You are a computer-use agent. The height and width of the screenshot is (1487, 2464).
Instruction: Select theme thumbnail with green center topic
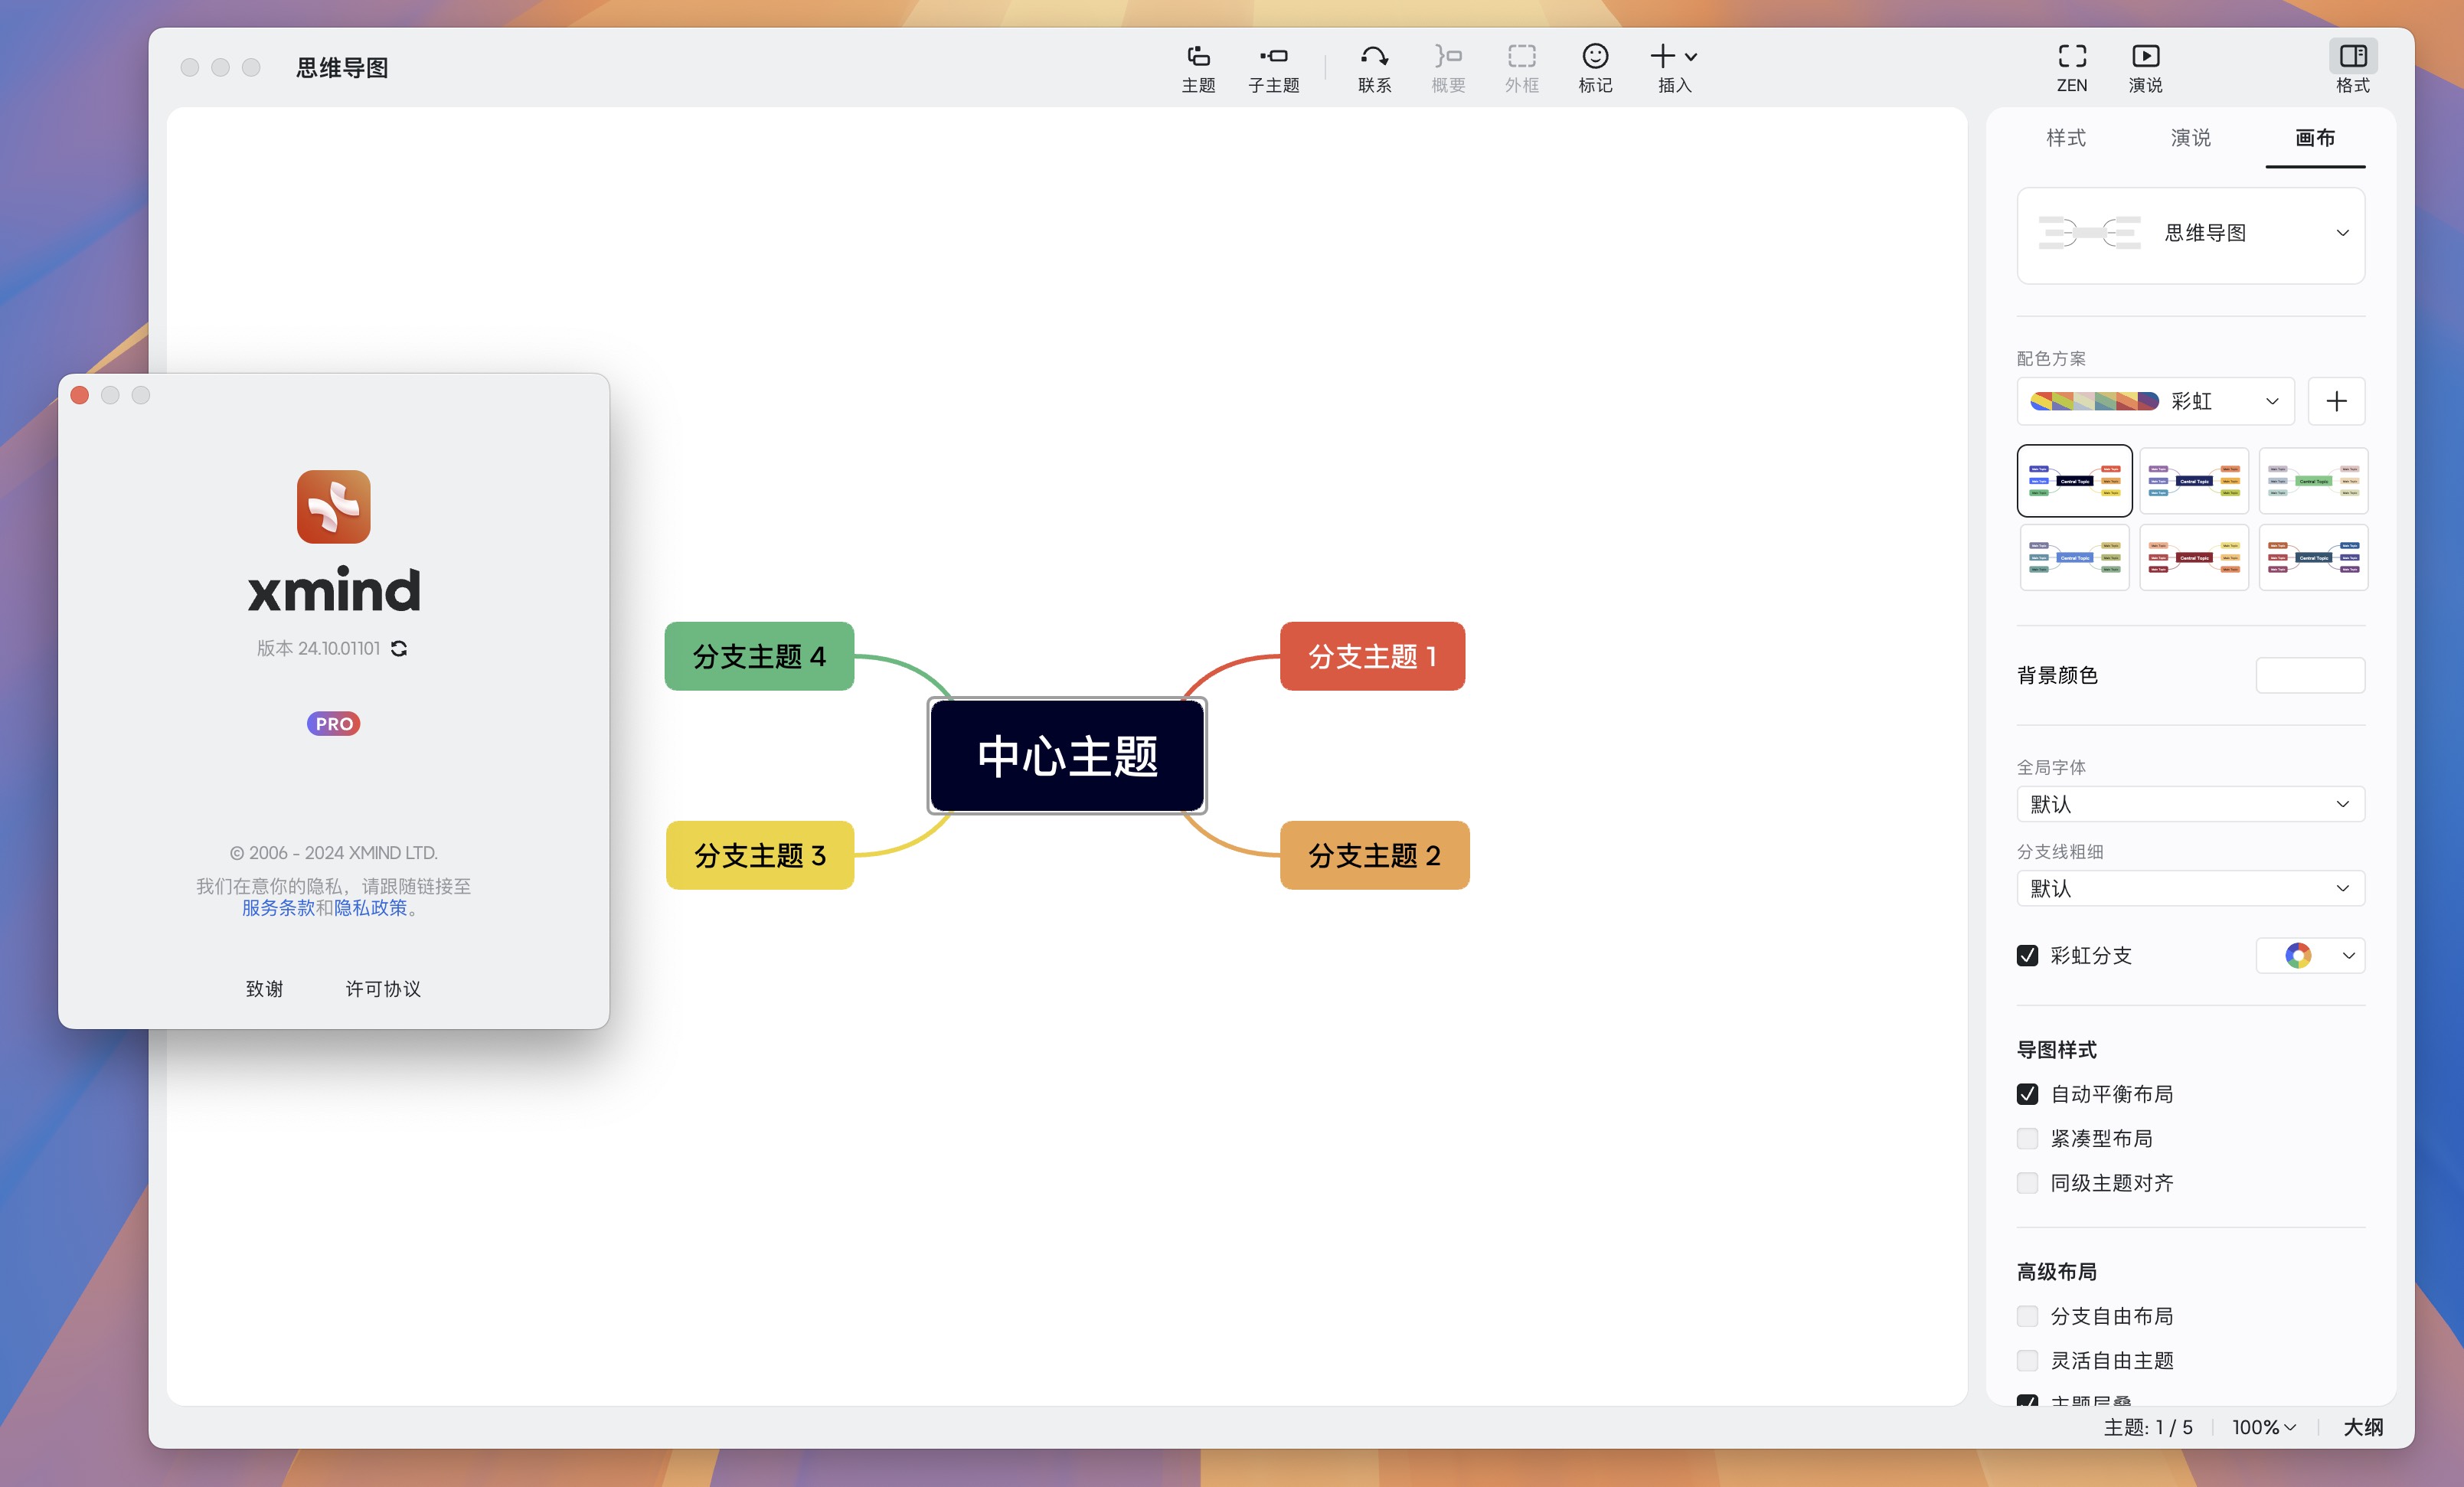tap(2313, 481)
